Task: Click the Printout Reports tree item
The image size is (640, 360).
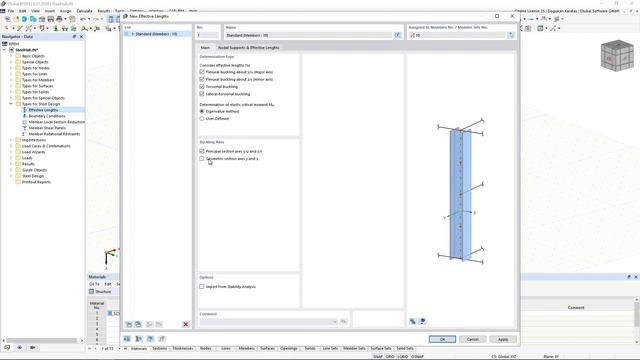Action: pos(36,182)
